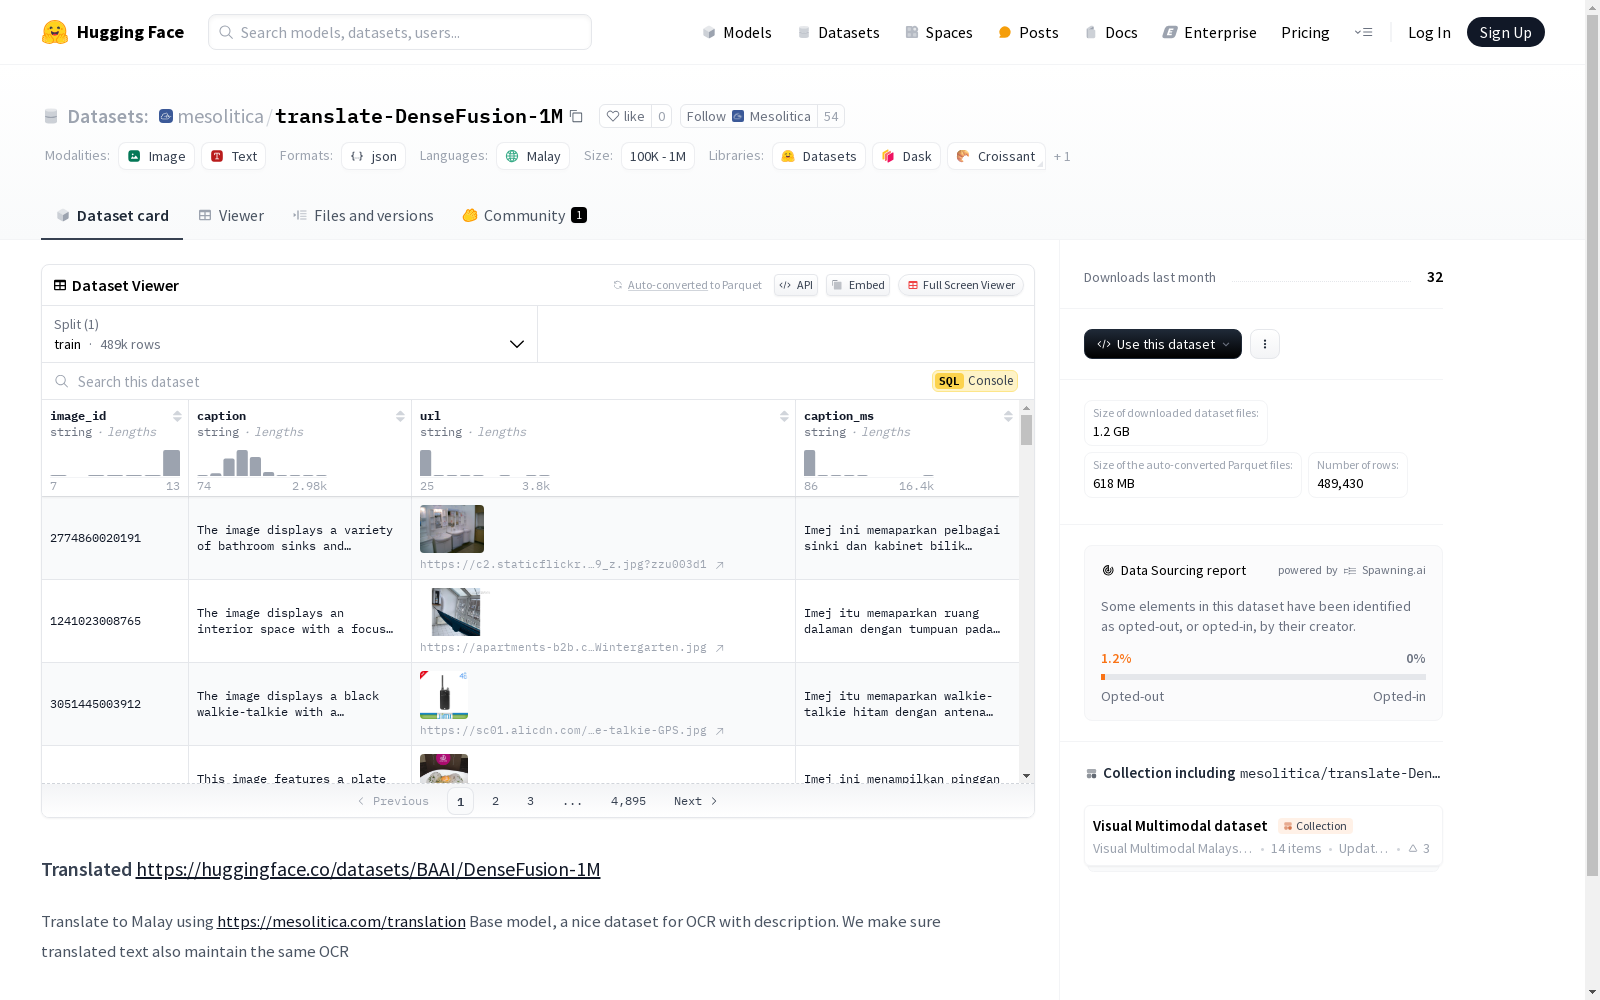Click the json format tag
Screen dimensions: 1600x1000
(374, 156)
